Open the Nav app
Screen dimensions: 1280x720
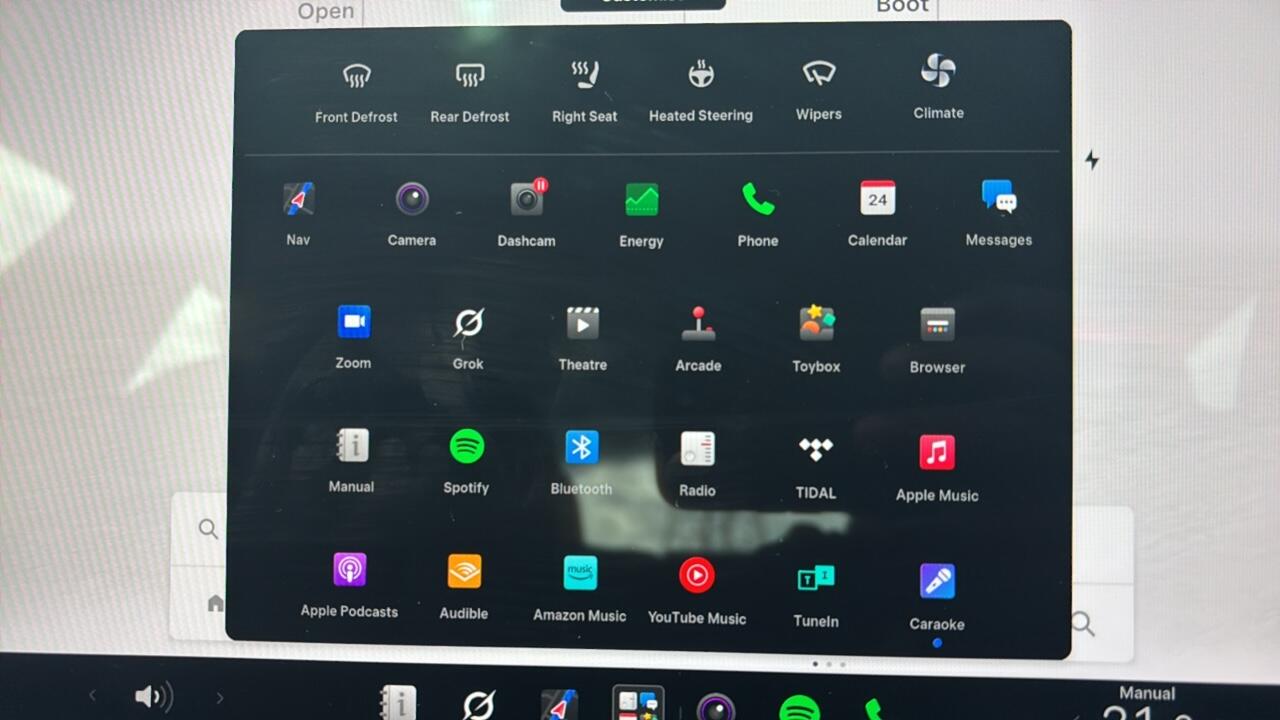click(x=298, y=213)
